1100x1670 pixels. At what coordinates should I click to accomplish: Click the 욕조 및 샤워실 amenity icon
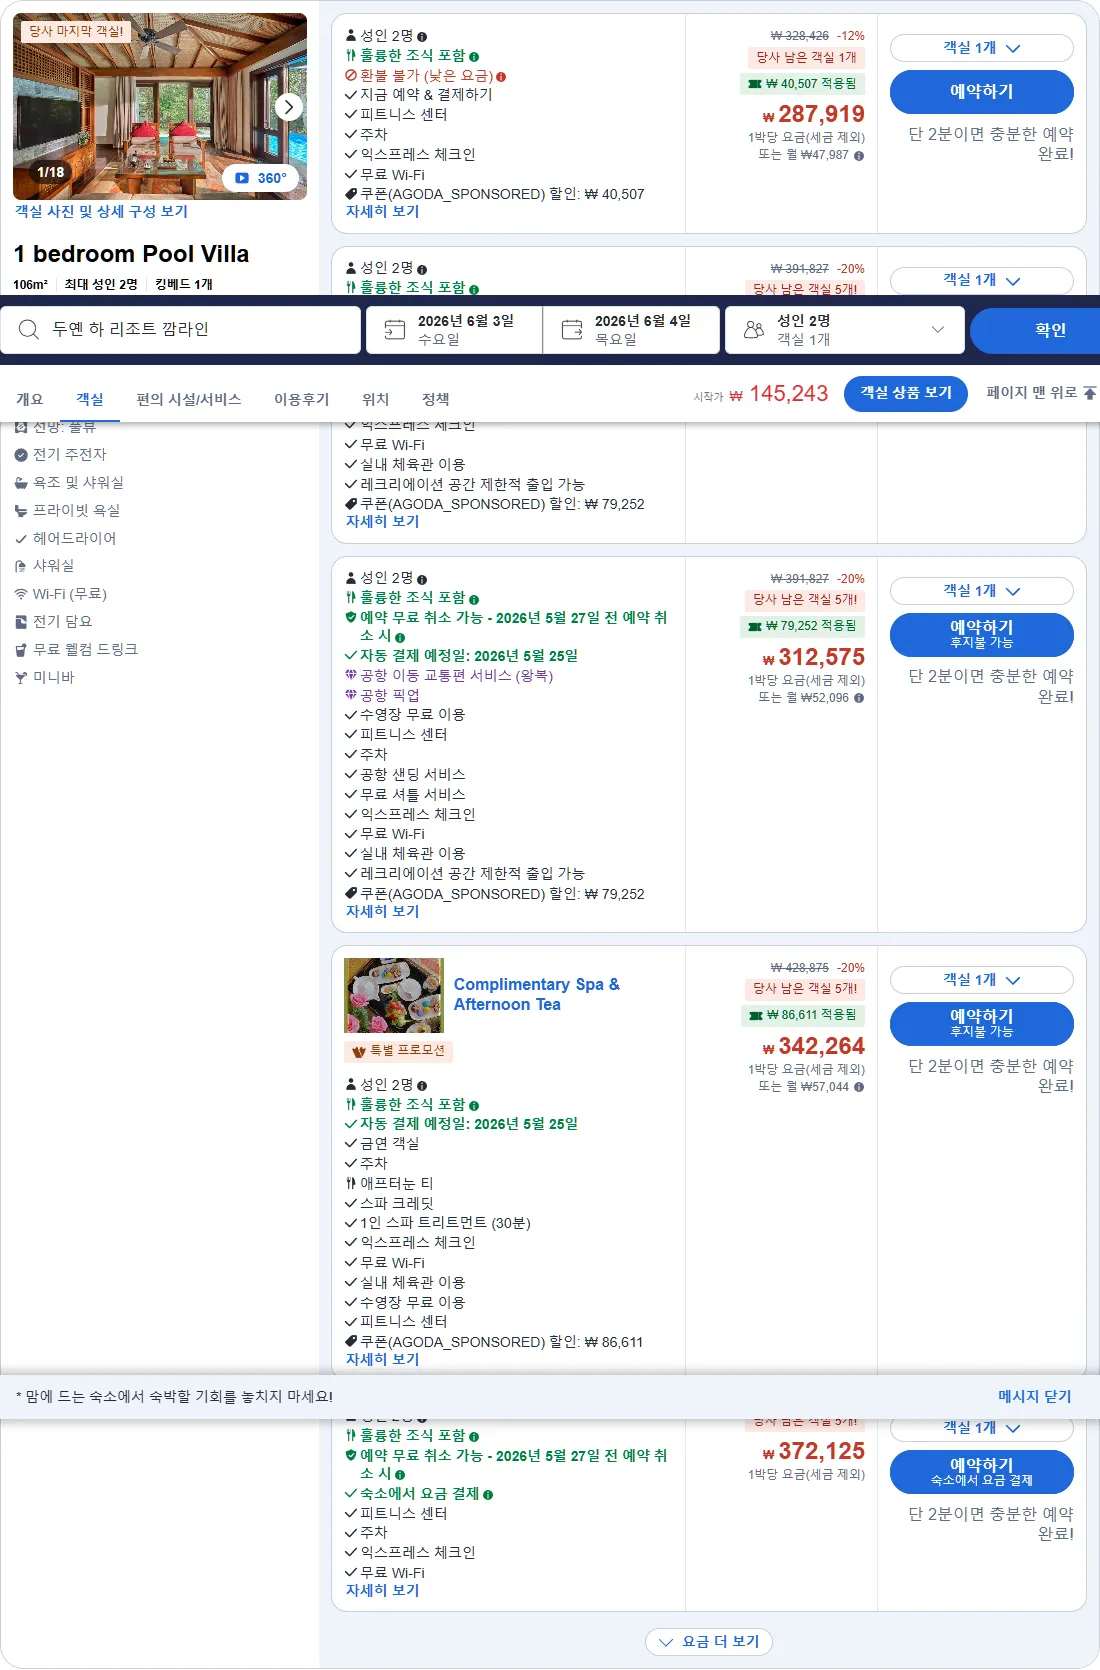click(x=21, y=482)
